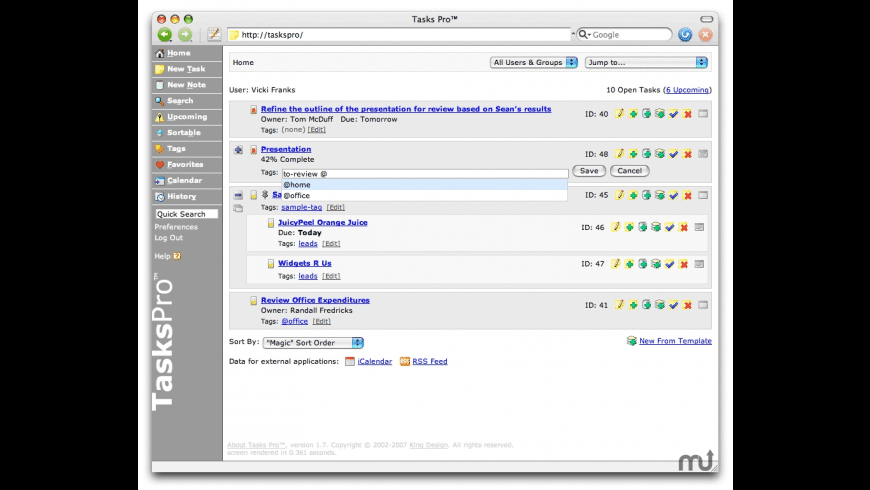This screenshot has width=870, height=490.
Task: Open the Sort By "Magic" Sort Order dropdown
Action: point(313,342)
